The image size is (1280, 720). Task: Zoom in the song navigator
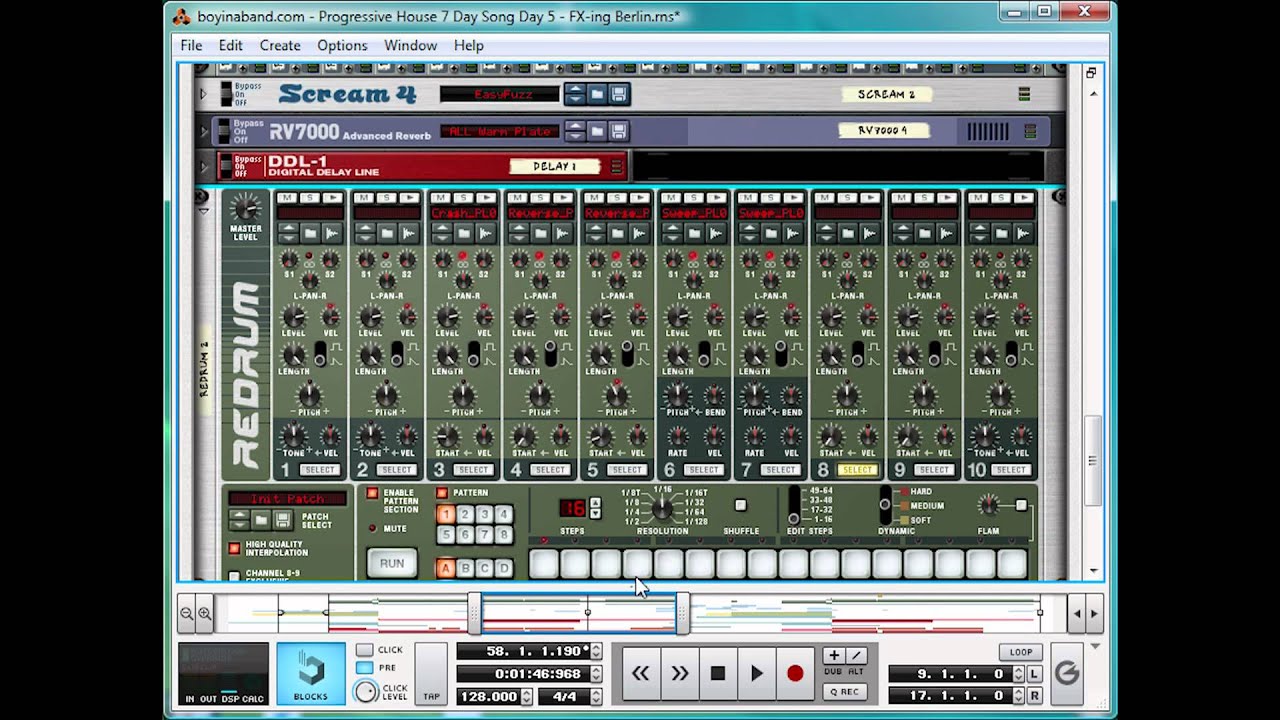coord(204,614)
